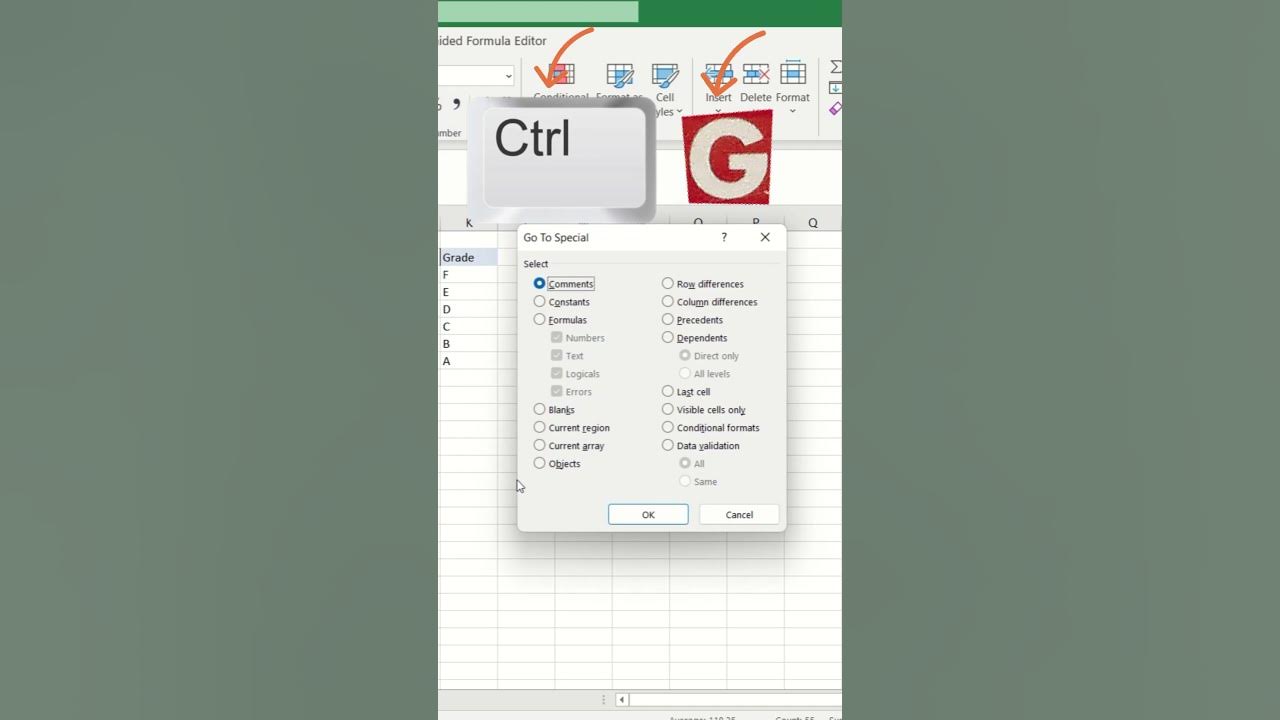Image resolution: width=1280 pixels, height=720 pixels.
Task: Expand the Format dropdown arrow
Action: 793,111
